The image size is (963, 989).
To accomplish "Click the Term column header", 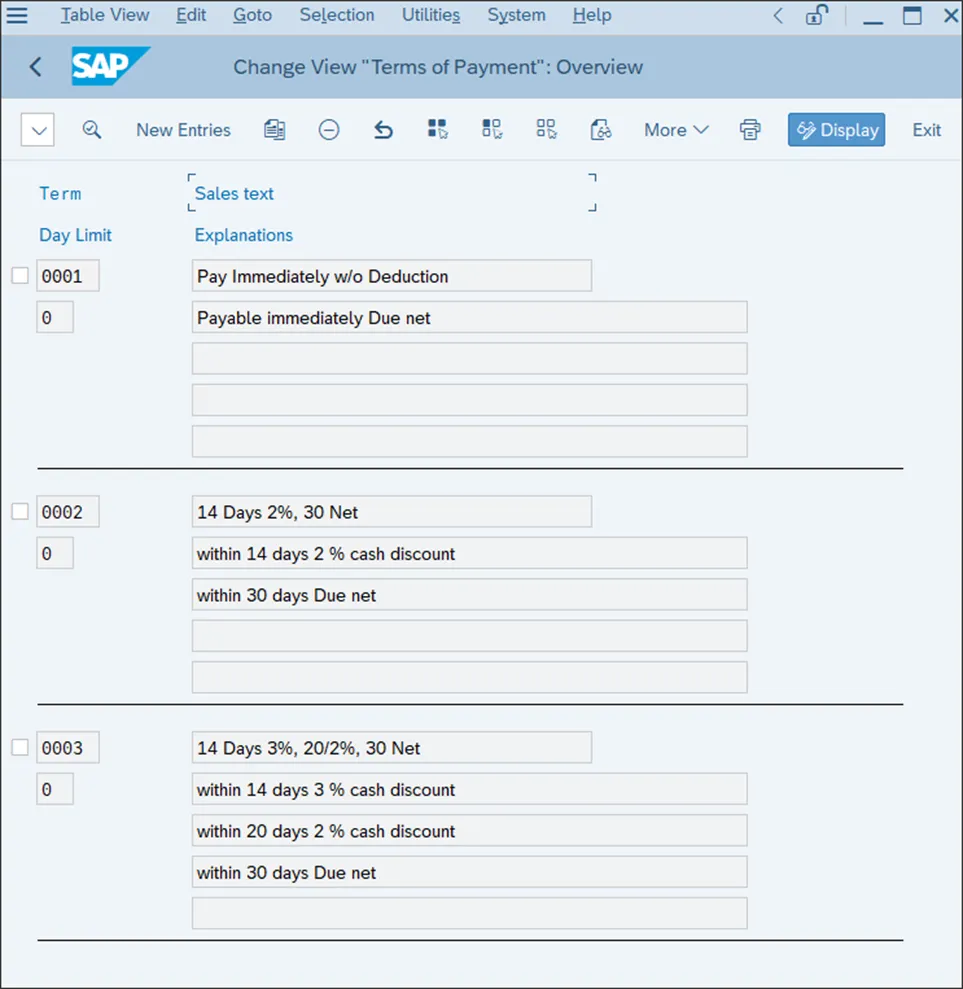I will click(61, 194).
